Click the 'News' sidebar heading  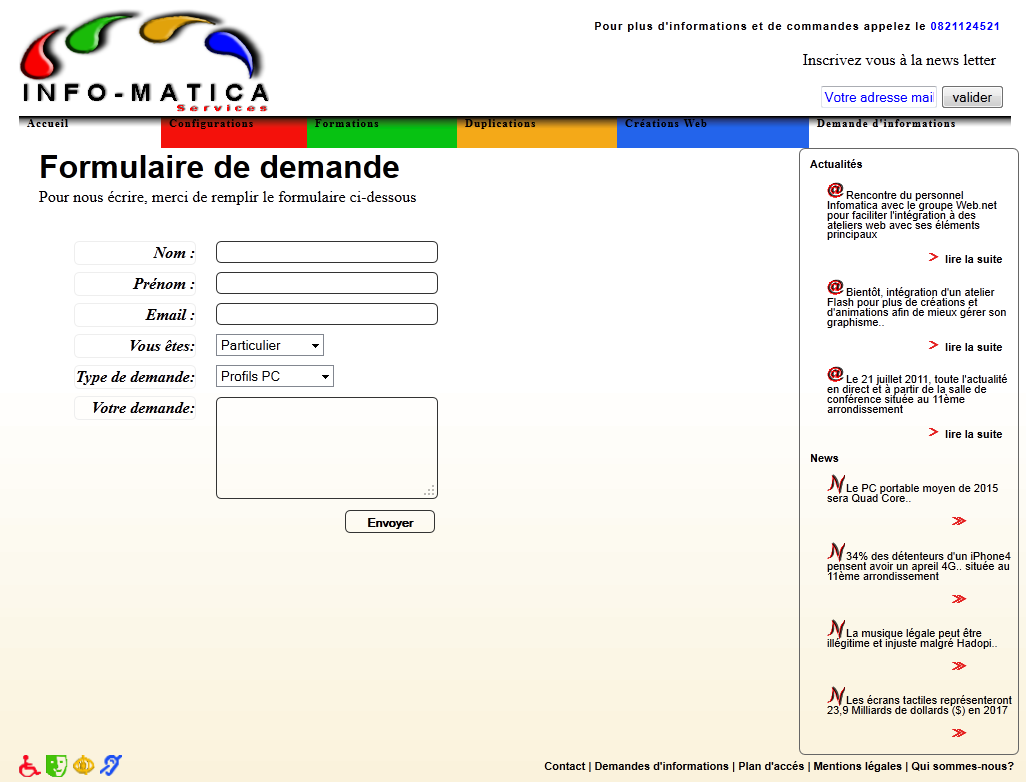[x=824, y=458]
